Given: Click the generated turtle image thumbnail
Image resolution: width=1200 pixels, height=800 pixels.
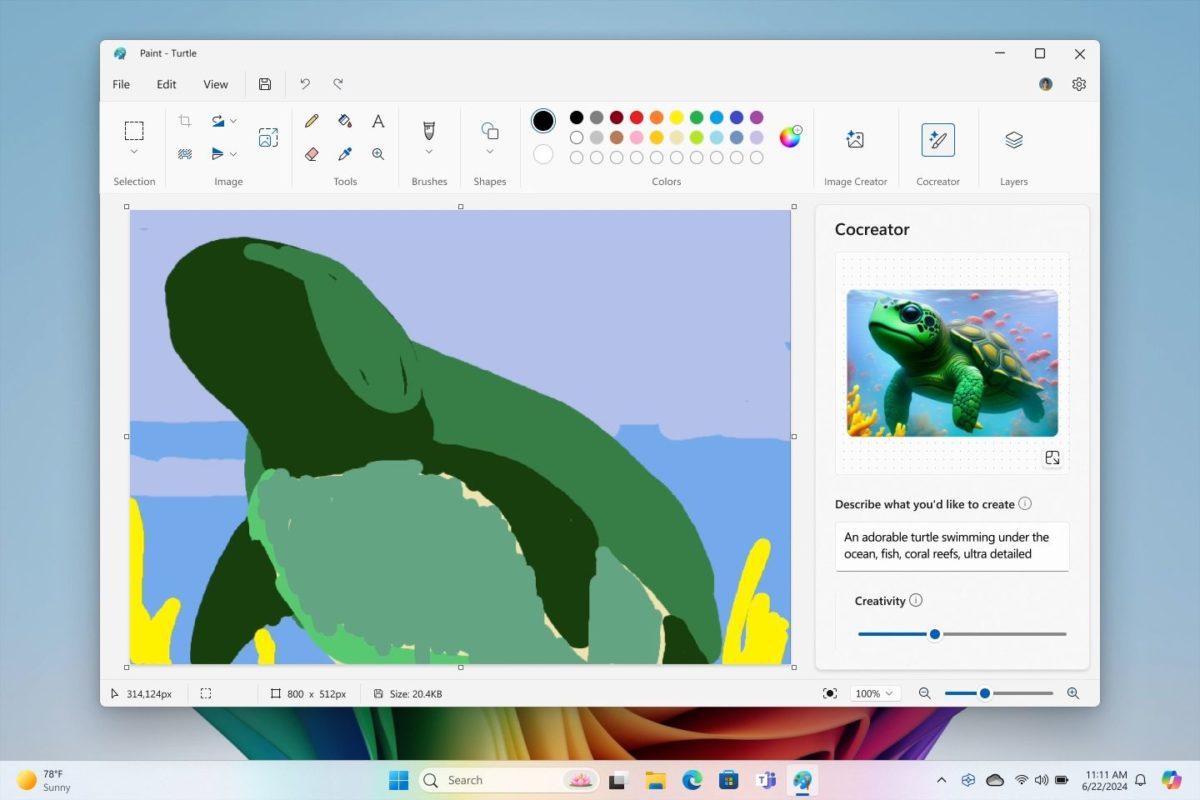Looking at the screenshot, I should pyautogui.click(x=952, y=363).
